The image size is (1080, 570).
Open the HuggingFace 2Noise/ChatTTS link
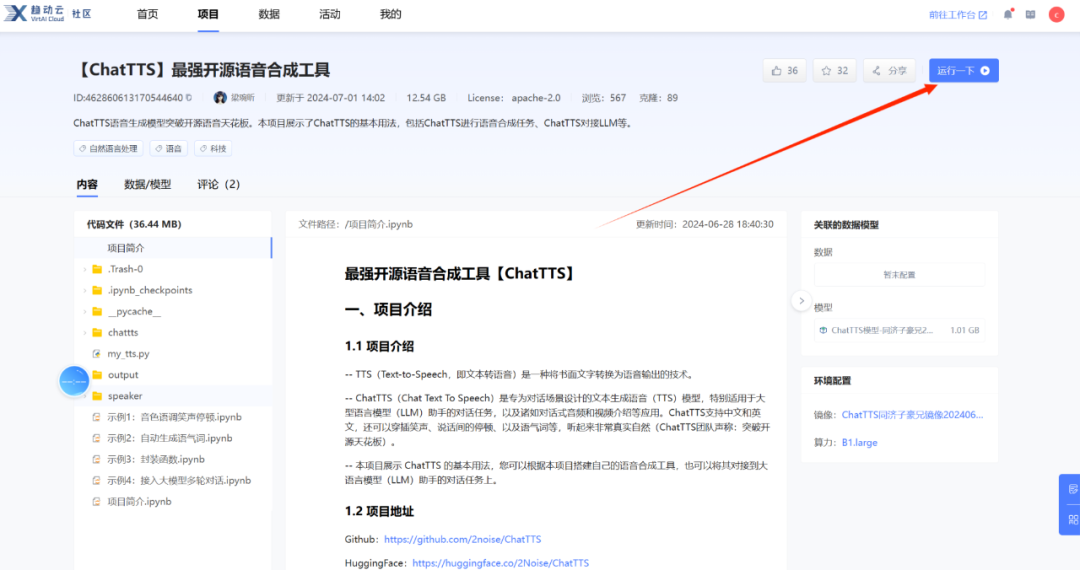501,563
